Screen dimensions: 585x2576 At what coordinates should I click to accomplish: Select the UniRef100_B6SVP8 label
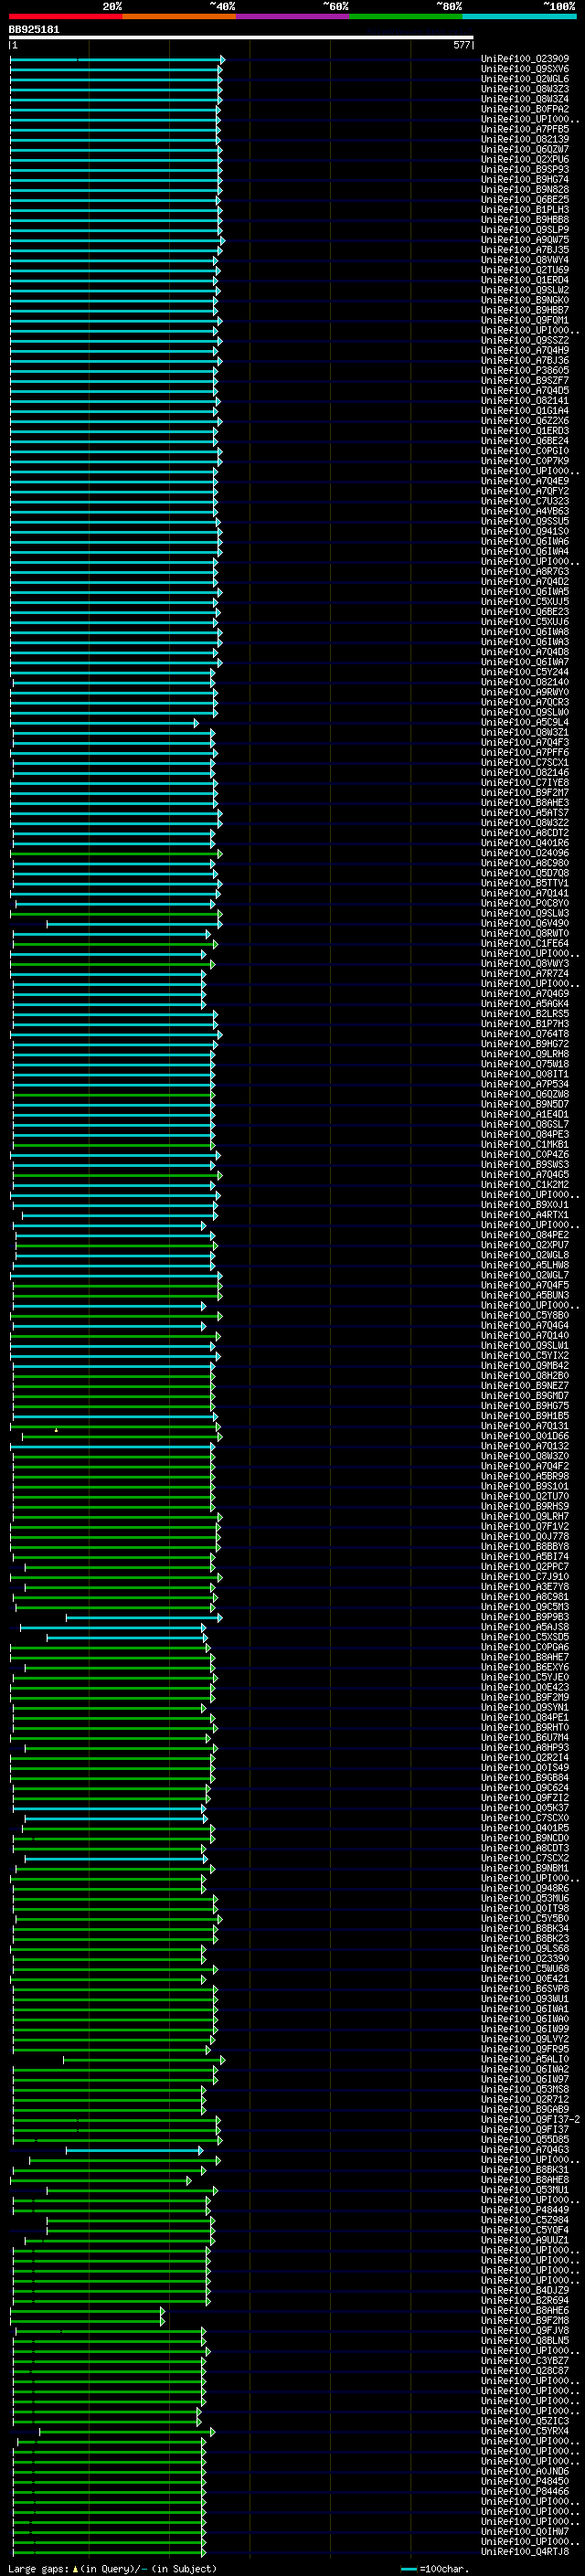(525, 1989)
